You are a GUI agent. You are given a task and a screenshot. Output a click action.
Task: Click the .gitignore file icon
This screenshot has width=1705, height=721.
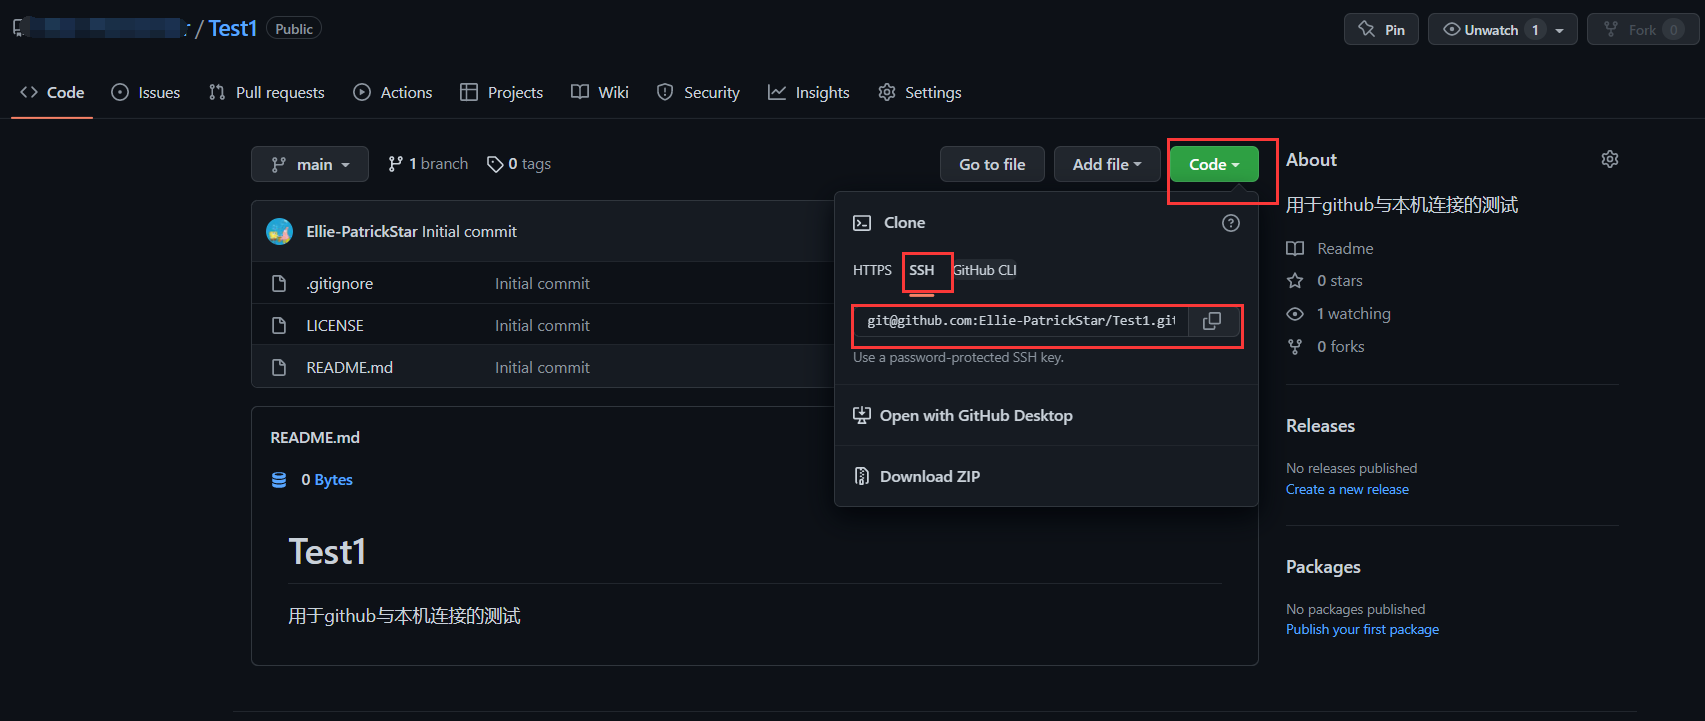(x=279, y=284)
